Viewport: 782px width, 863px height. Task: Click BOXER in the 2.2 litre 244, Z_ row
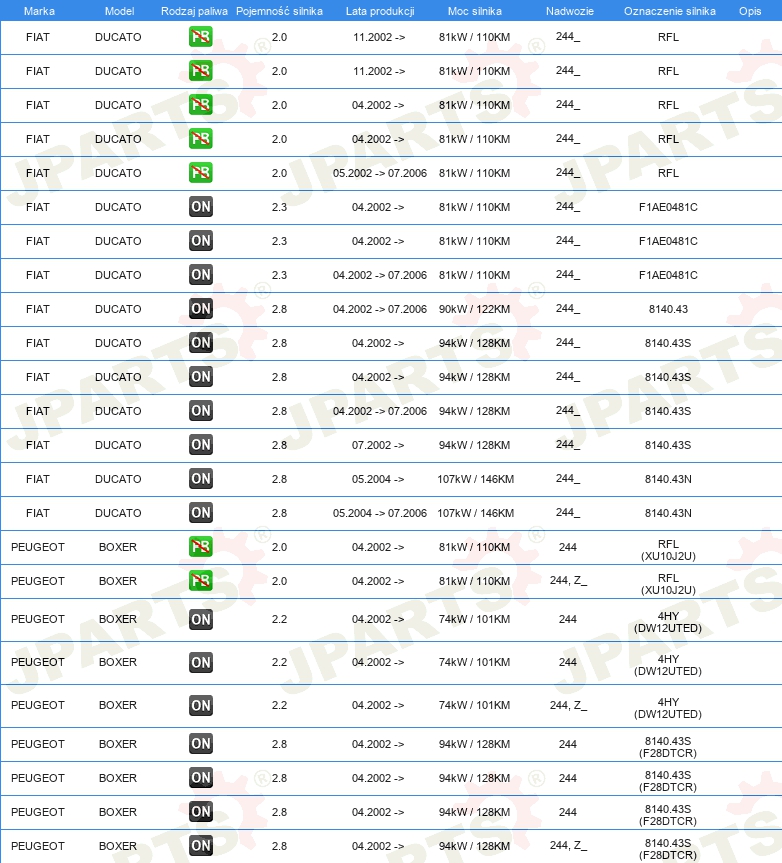click(x=118, y=705)
